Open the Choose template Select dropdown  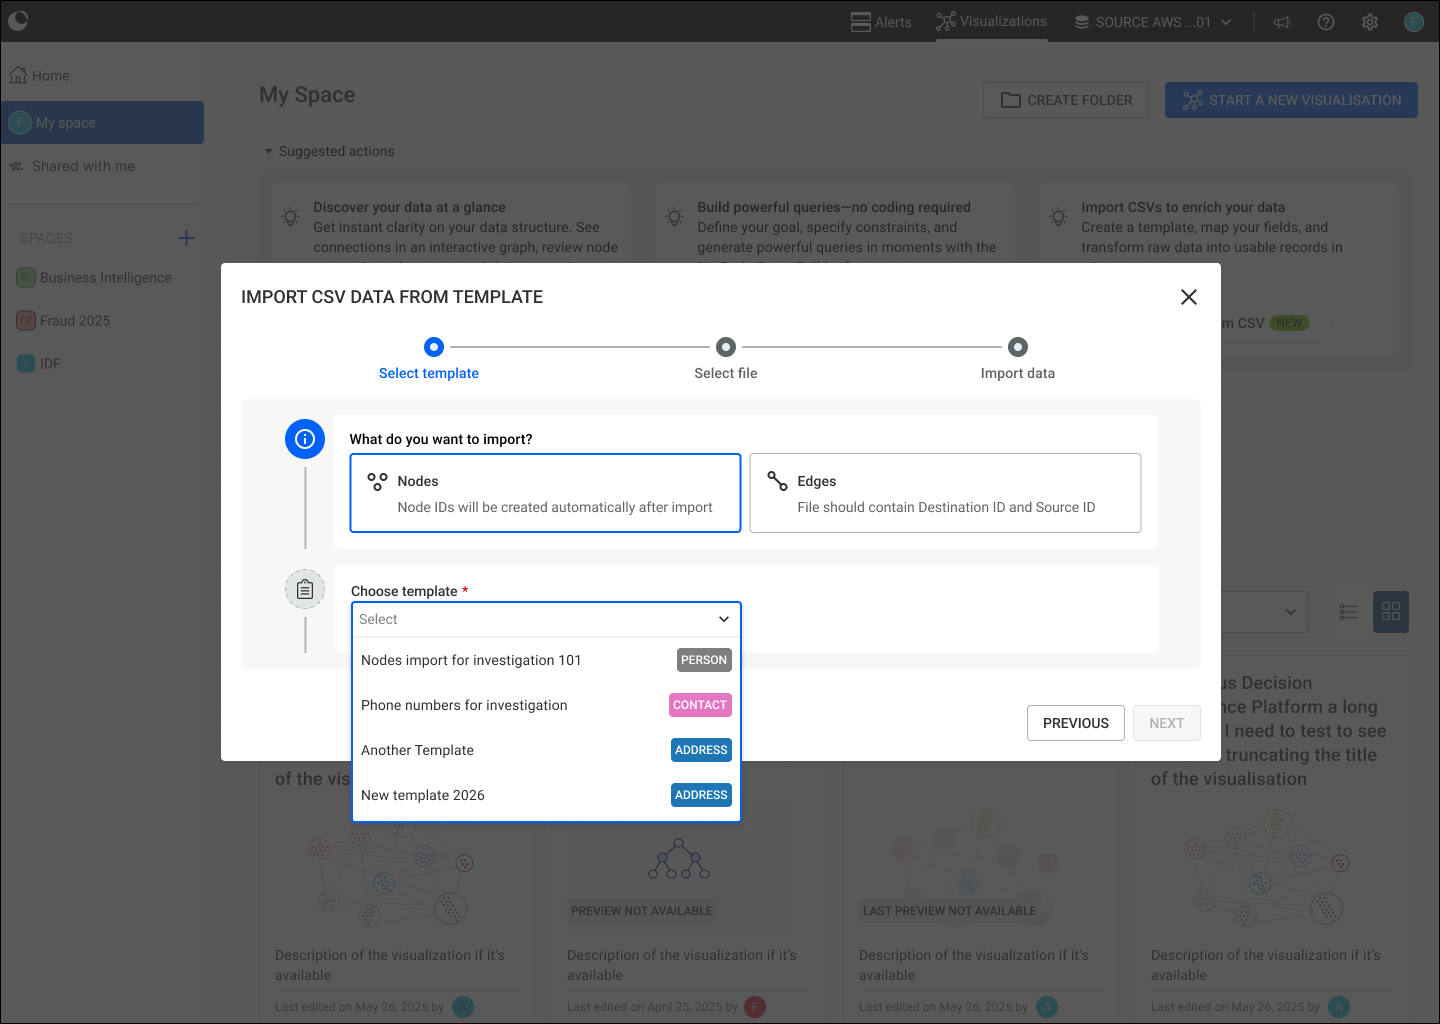545,618
